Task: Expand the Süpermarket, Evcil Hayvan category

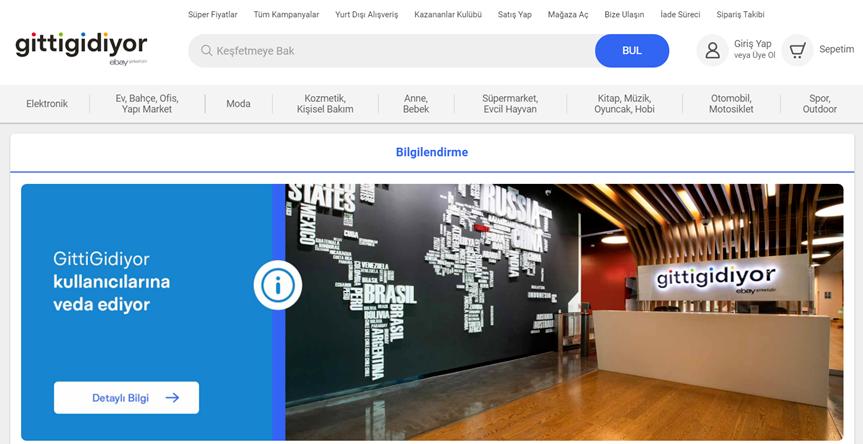Action: 510,103
